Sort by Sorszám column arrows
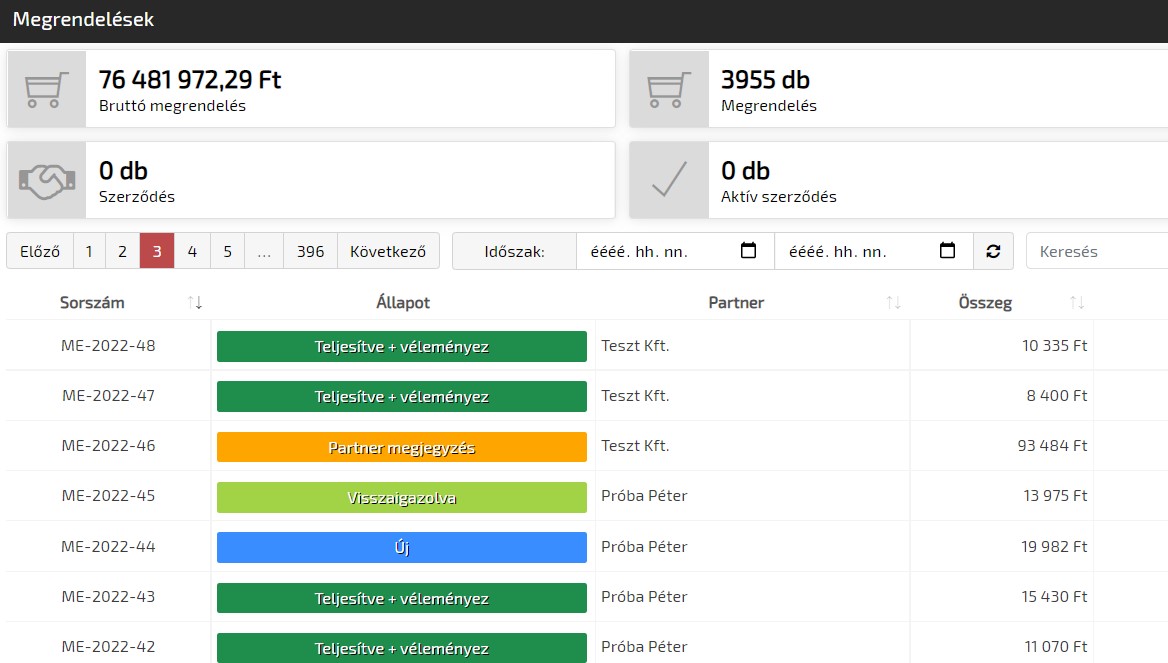 (195, 303)
